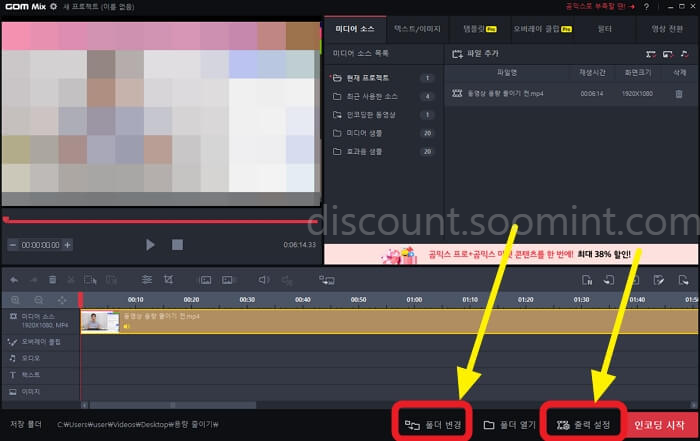Select the video clip thumbnail on timeline
The width and height of the screenshot is (700, 441).
[100, 321]
